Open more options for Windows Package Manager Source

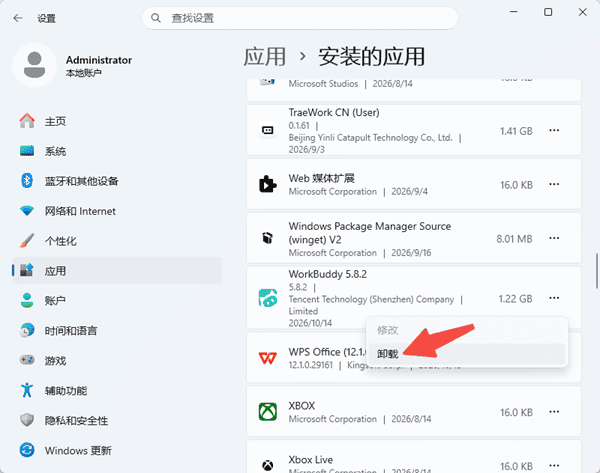click(554, 238)
